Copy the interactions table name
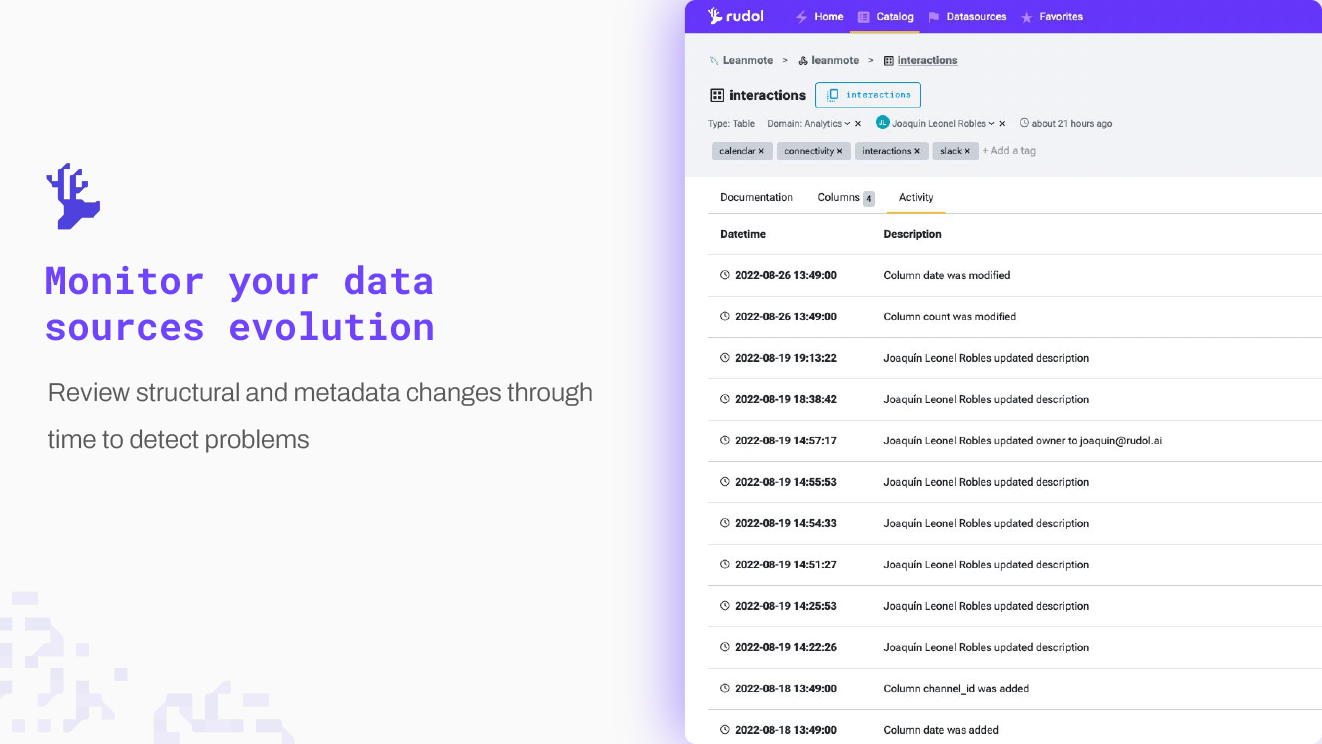The height and width of the screenshot is (744, 1322). pyautogui.click(x=868, y=95)
